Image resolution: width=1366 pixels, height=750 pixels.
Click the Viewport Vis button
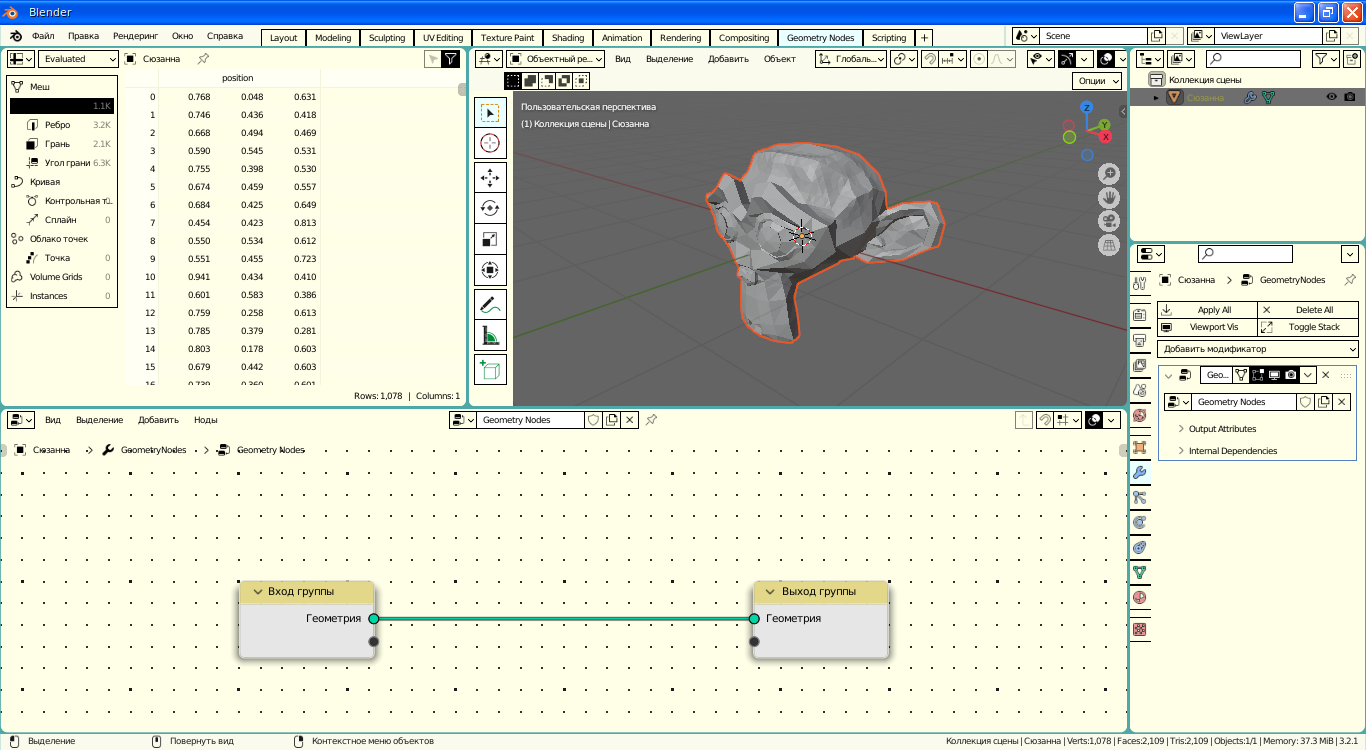(x=1207, y=327)
